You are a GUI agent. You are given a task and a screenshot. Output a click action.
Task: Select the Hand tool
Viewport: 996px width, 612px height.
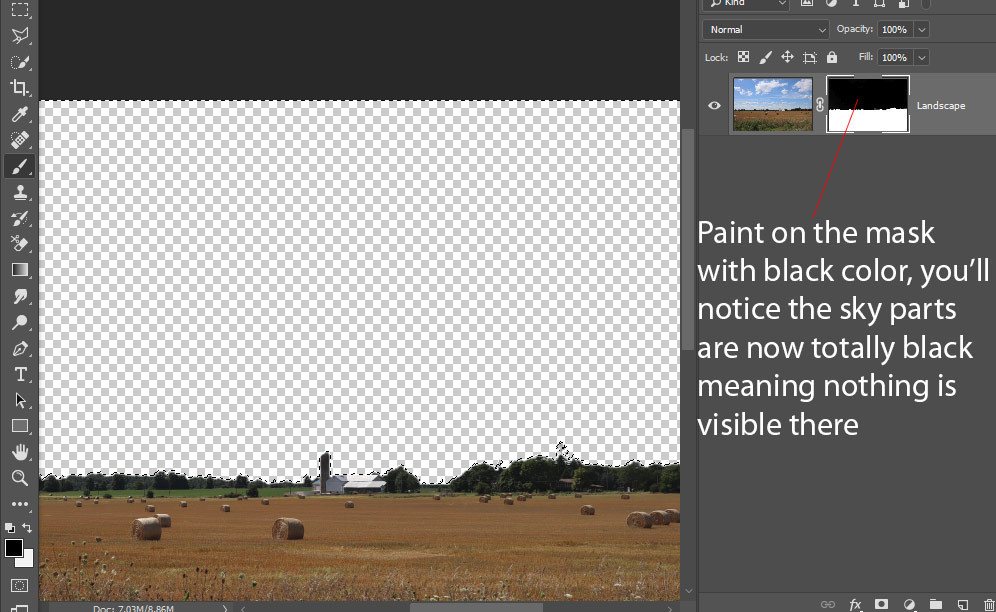click(19, 452)
